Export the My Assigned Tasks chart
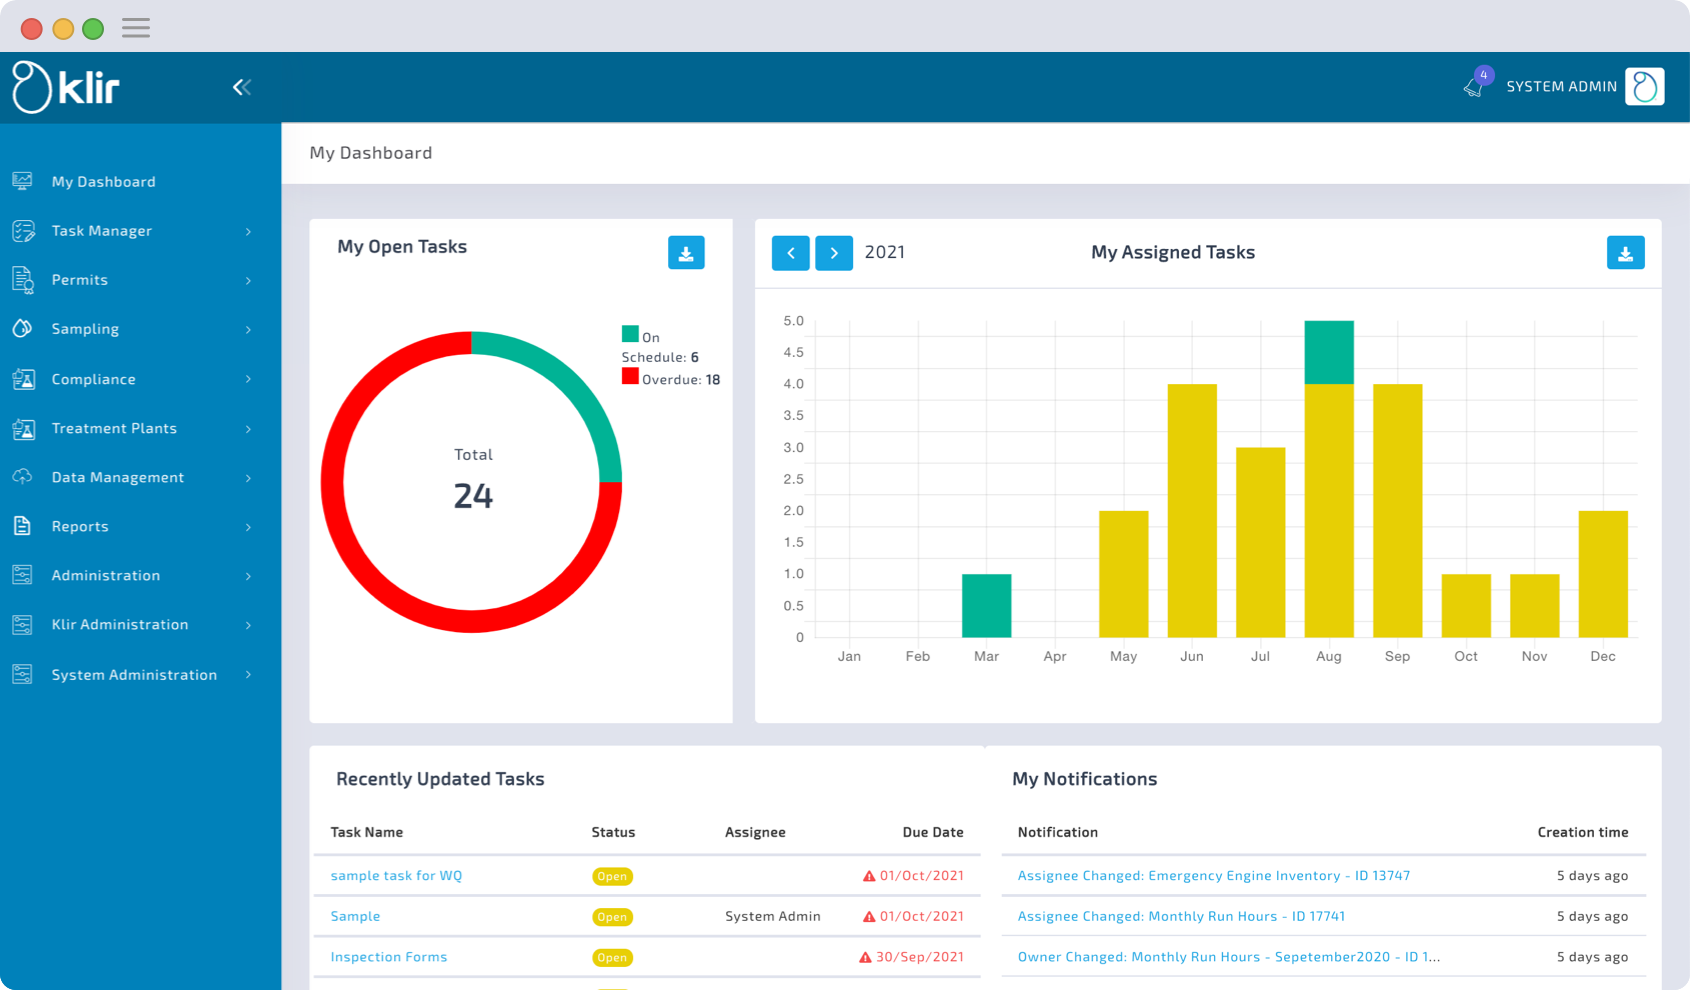 click(1626, 253)
